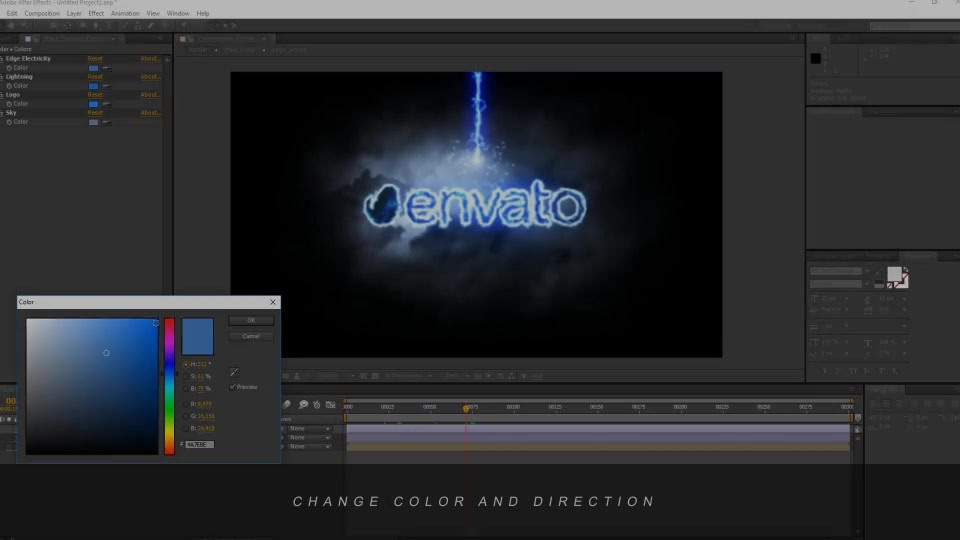Toggle the Lightning effect fx switch
This screenshot has width=960, height=540.
click(x=2, y=77)
